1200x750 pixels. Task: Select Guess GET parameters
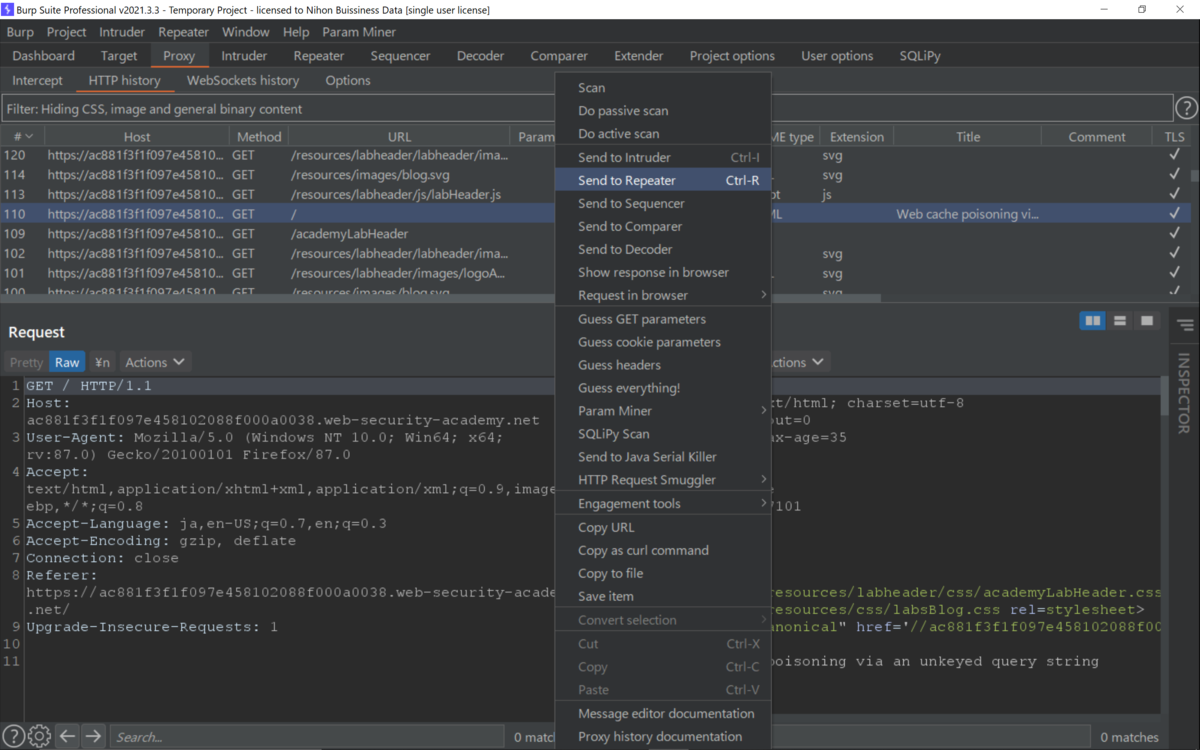click(663, 319)
